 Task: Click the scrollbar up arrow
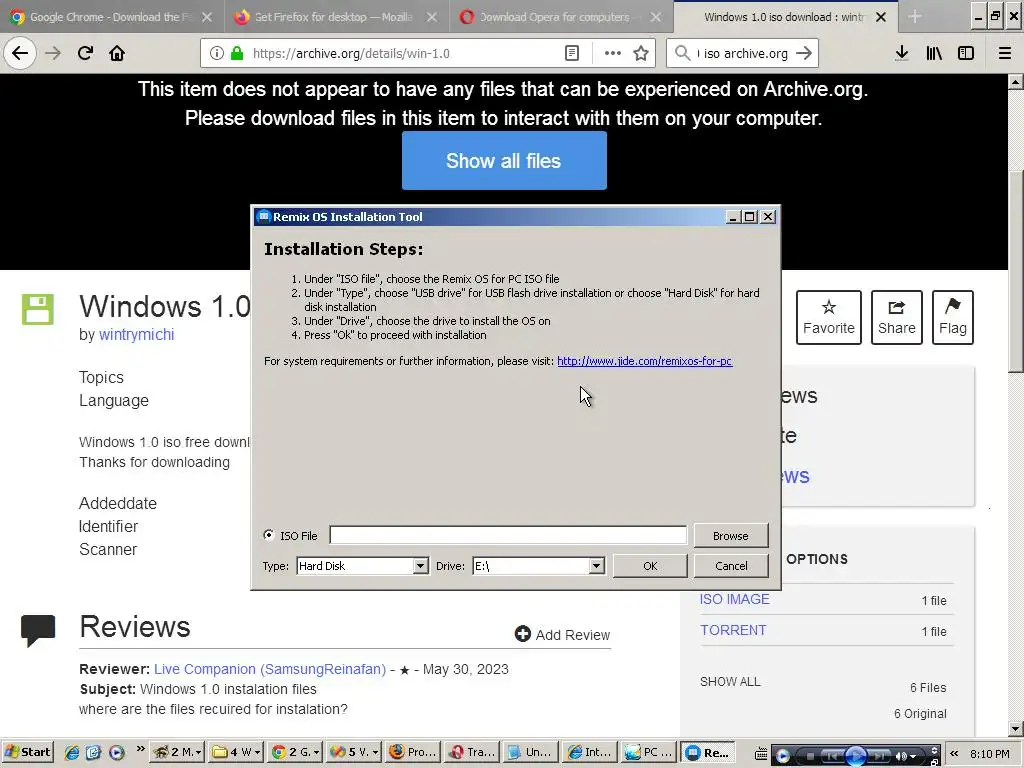[1016, 82]
